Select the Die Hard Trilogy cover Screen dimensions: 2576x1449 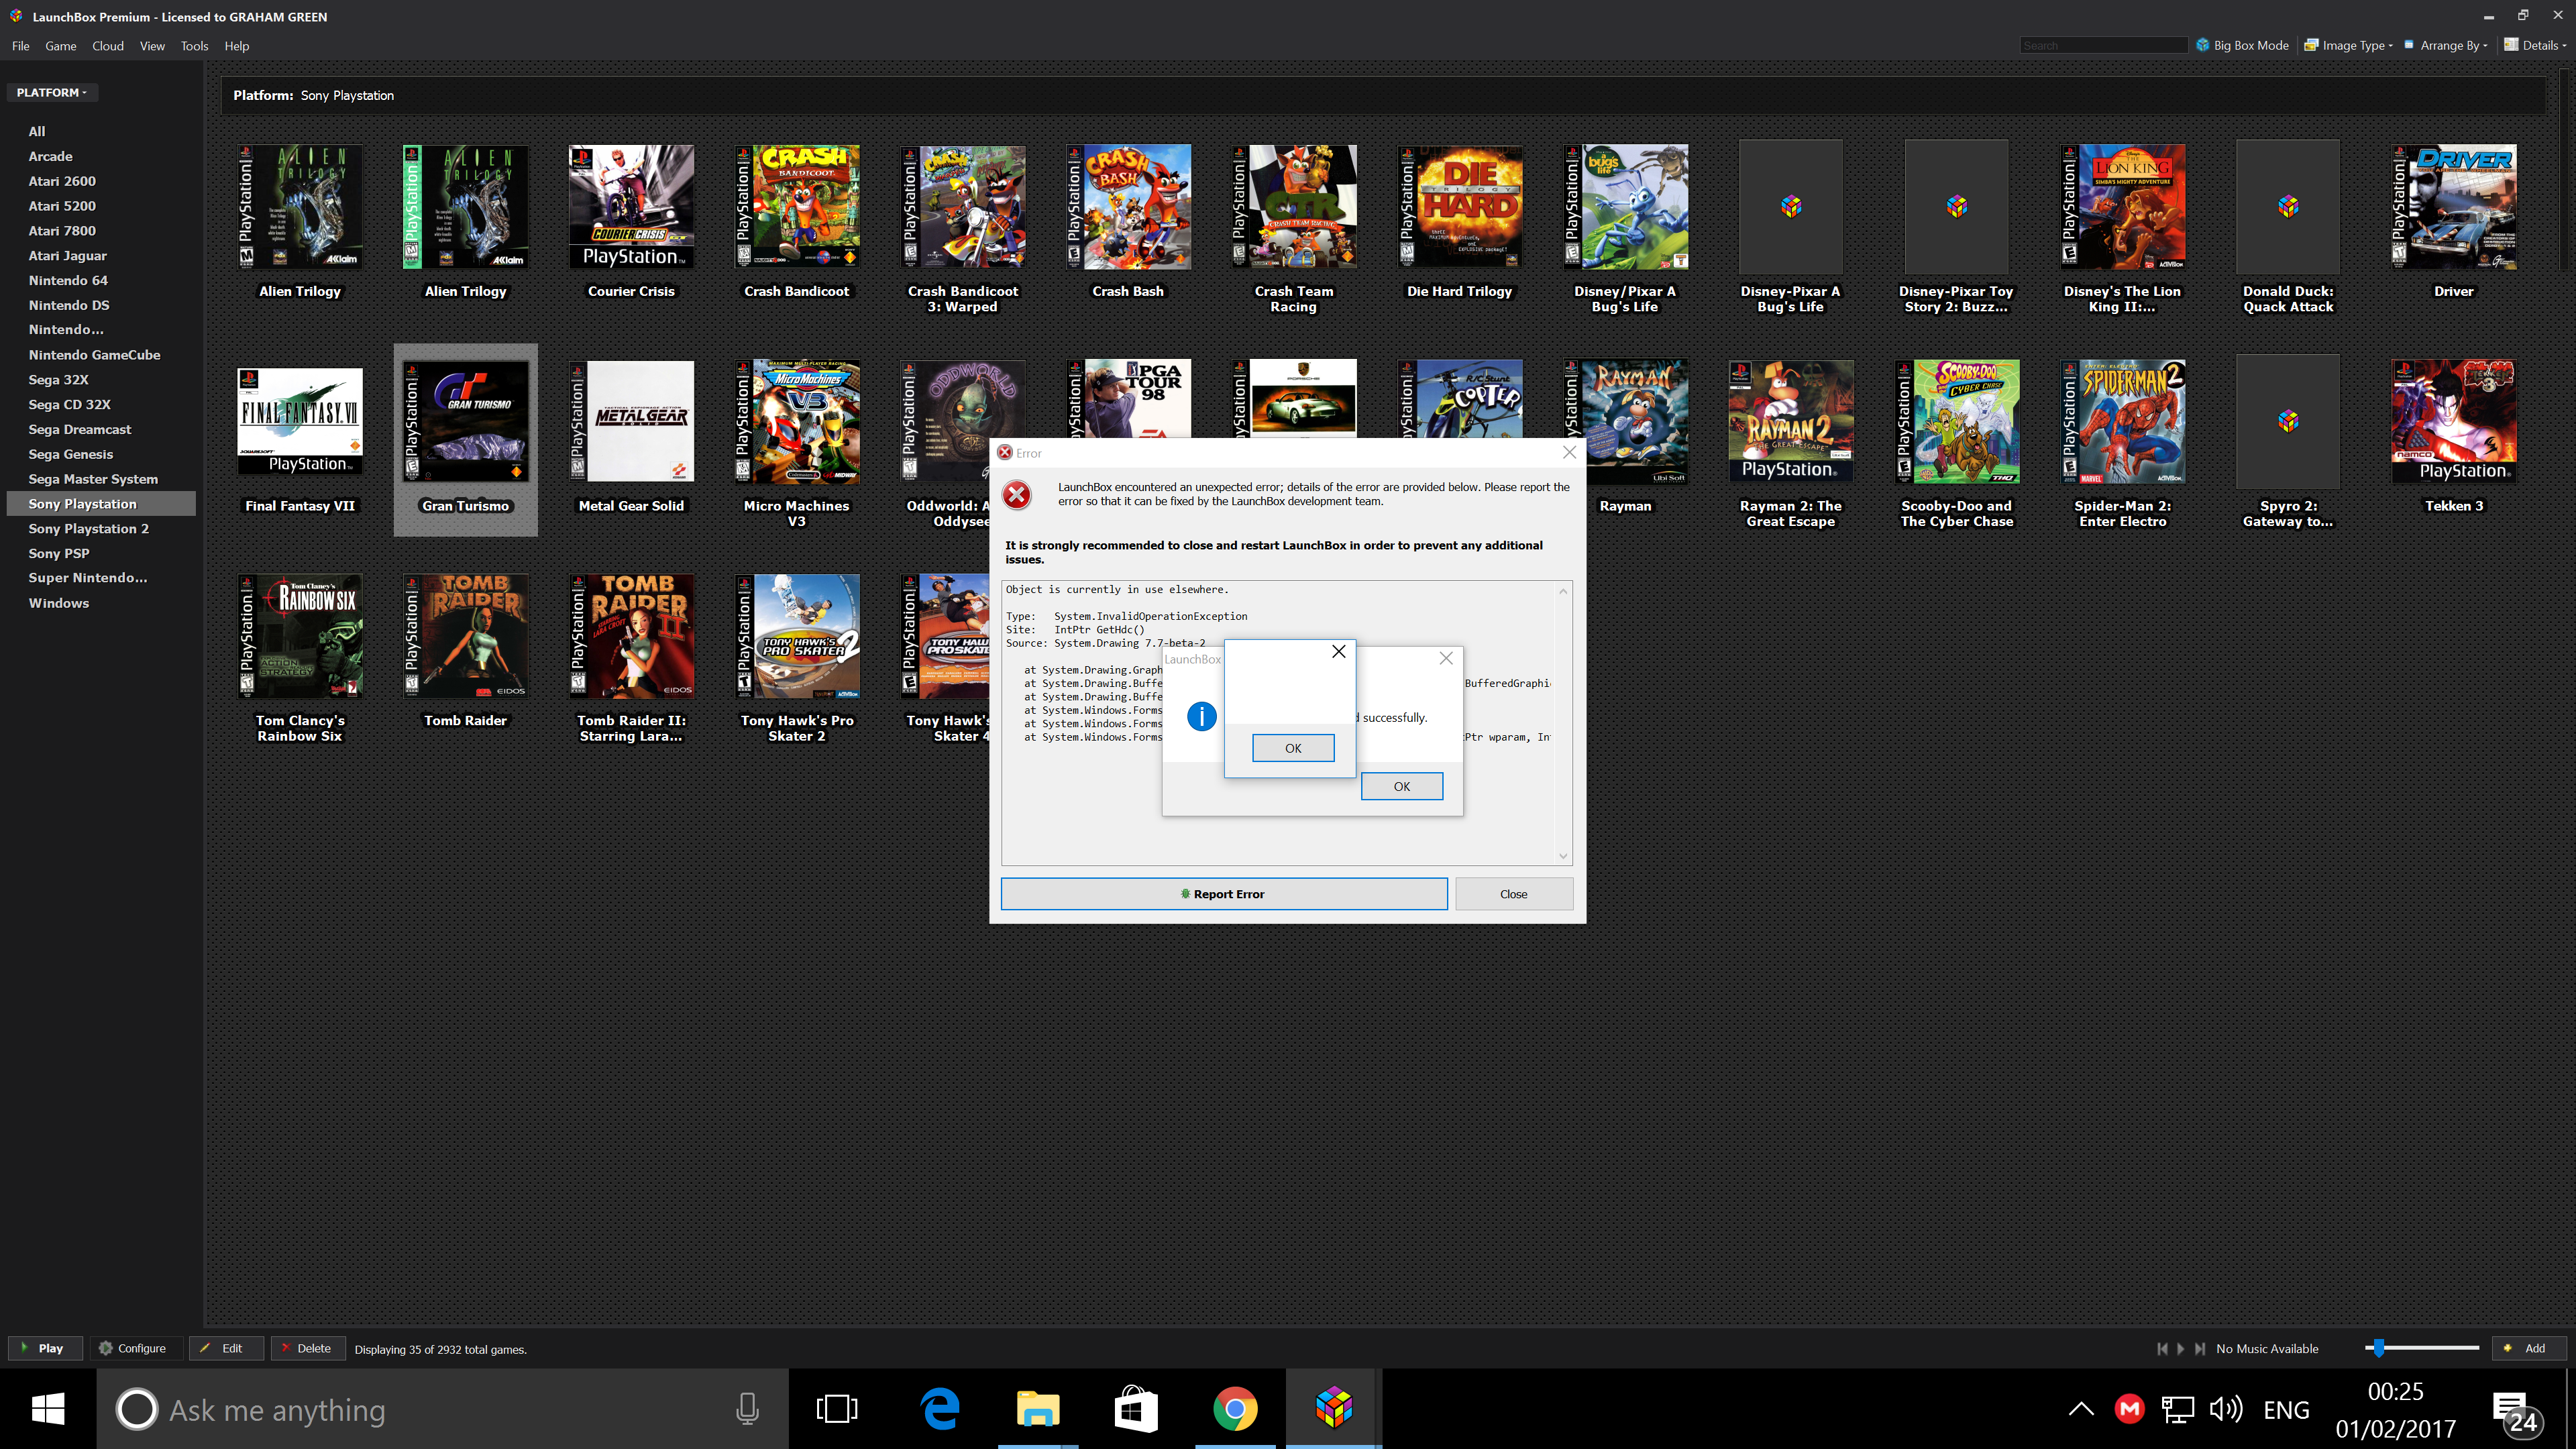(x=1459, y=207)
